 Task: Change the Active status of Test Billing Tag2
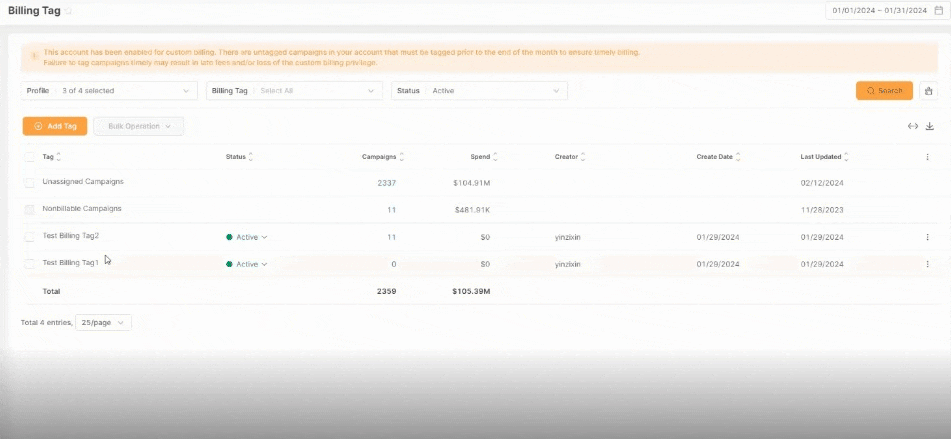coord(247,237)
